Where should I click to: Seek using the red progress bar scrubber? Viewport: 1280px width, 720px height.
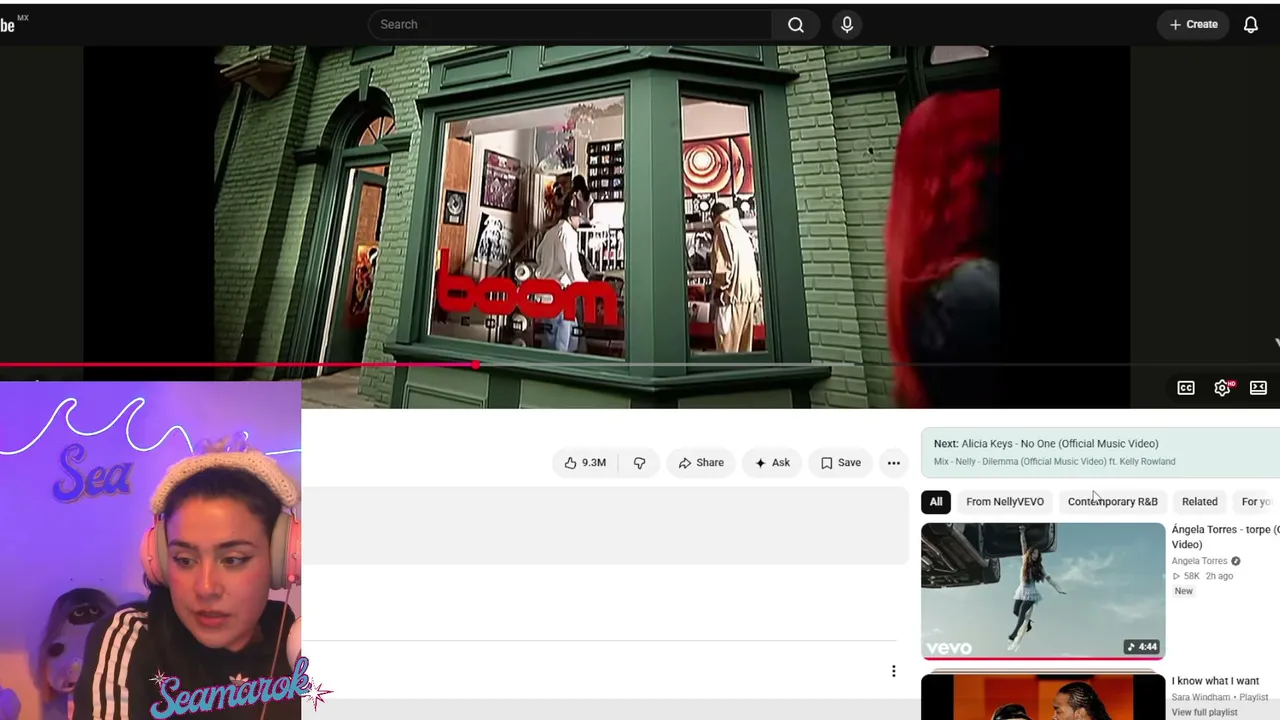475,365
